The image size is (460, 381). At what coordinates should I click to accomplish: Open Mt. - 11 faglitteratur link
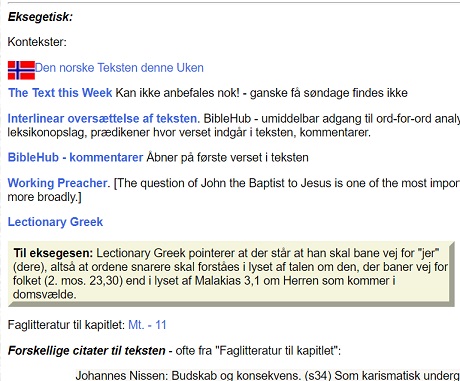tap(147, 325)
